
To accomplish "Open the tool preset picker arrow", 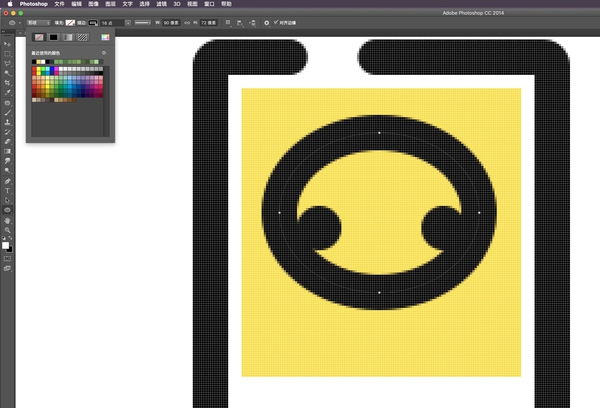I will pyautogui.click(x=20, y=23).
